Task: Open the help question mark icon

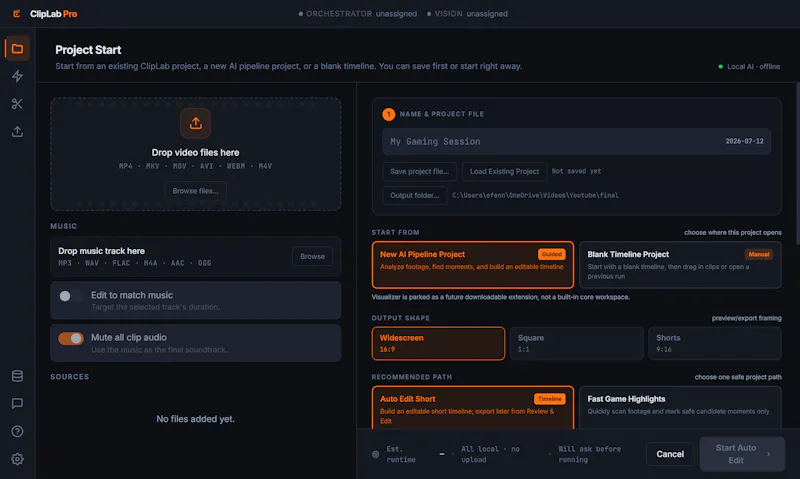Action: pyautogui.click(x=17, y=432)
